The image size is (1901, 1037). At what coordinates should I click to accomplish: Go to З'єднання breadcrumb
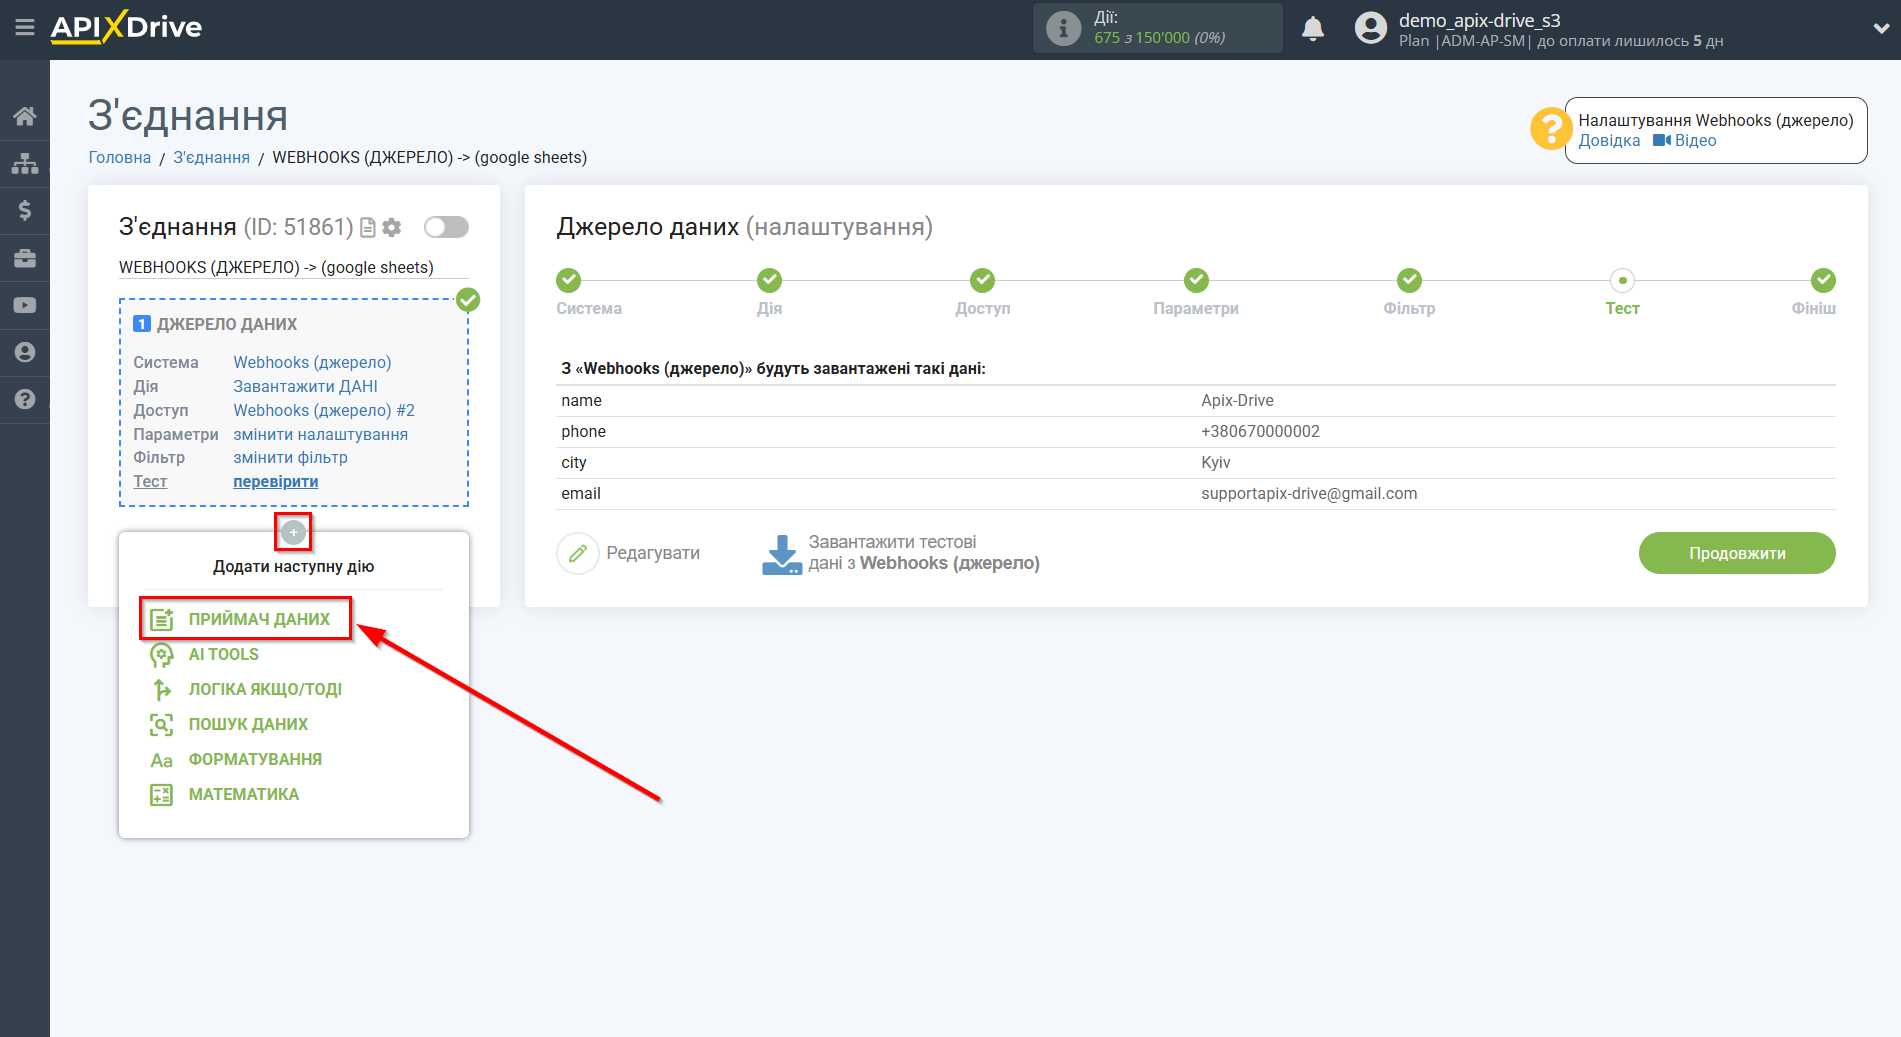[212, 157]
